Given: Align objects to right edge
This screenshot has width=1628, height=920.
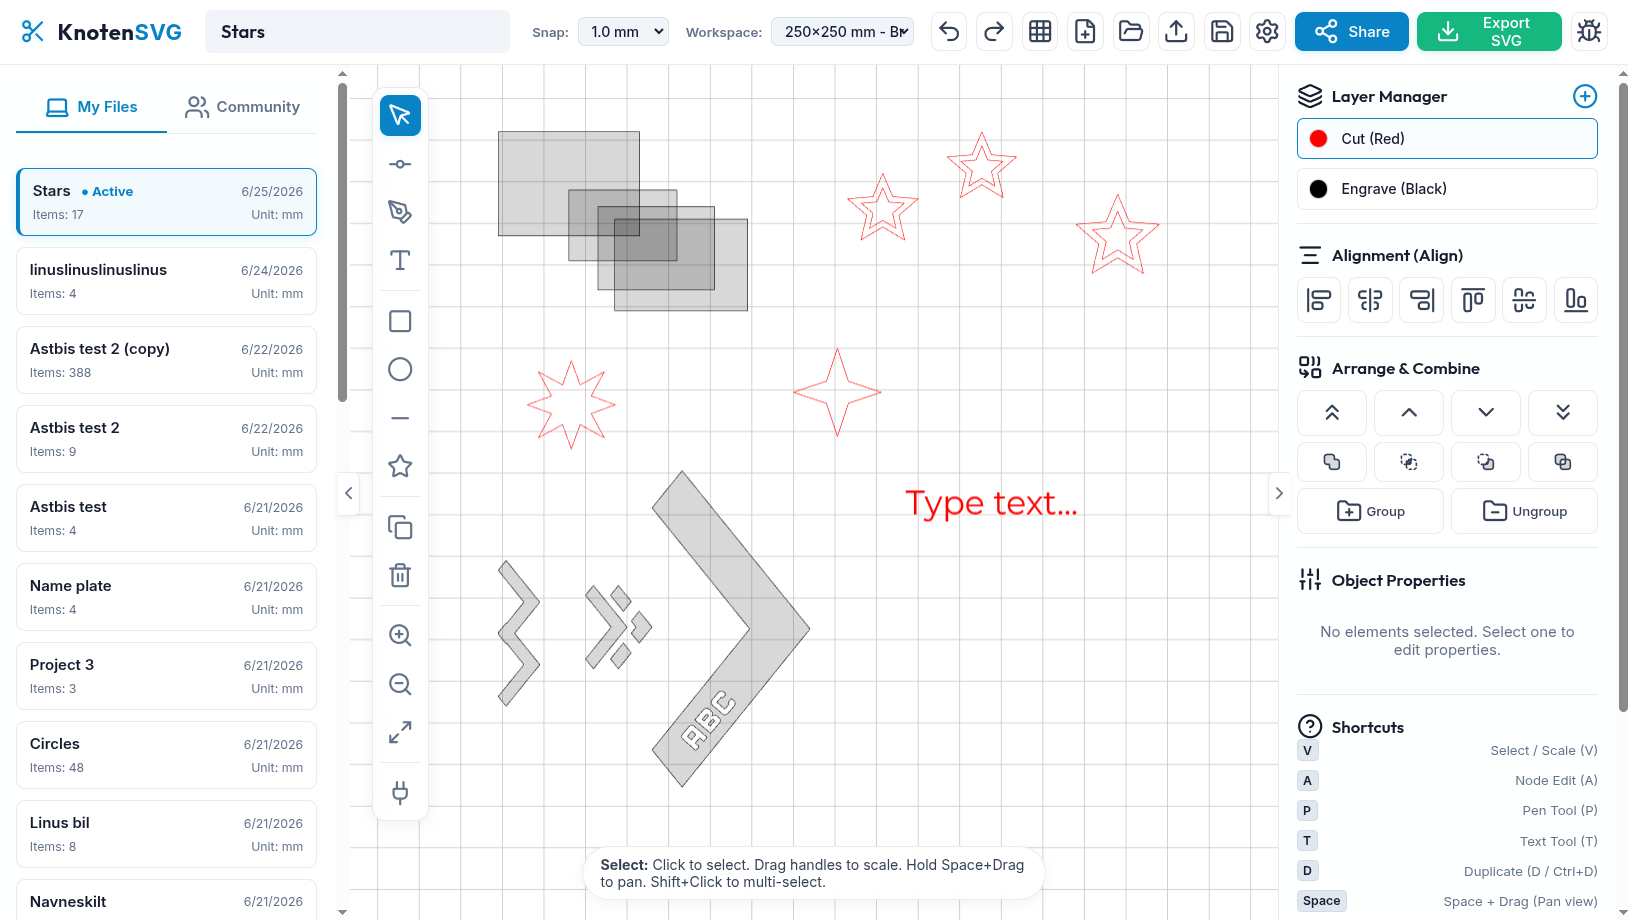Looking at the screenshot, I should click(x=1422, y=300).
